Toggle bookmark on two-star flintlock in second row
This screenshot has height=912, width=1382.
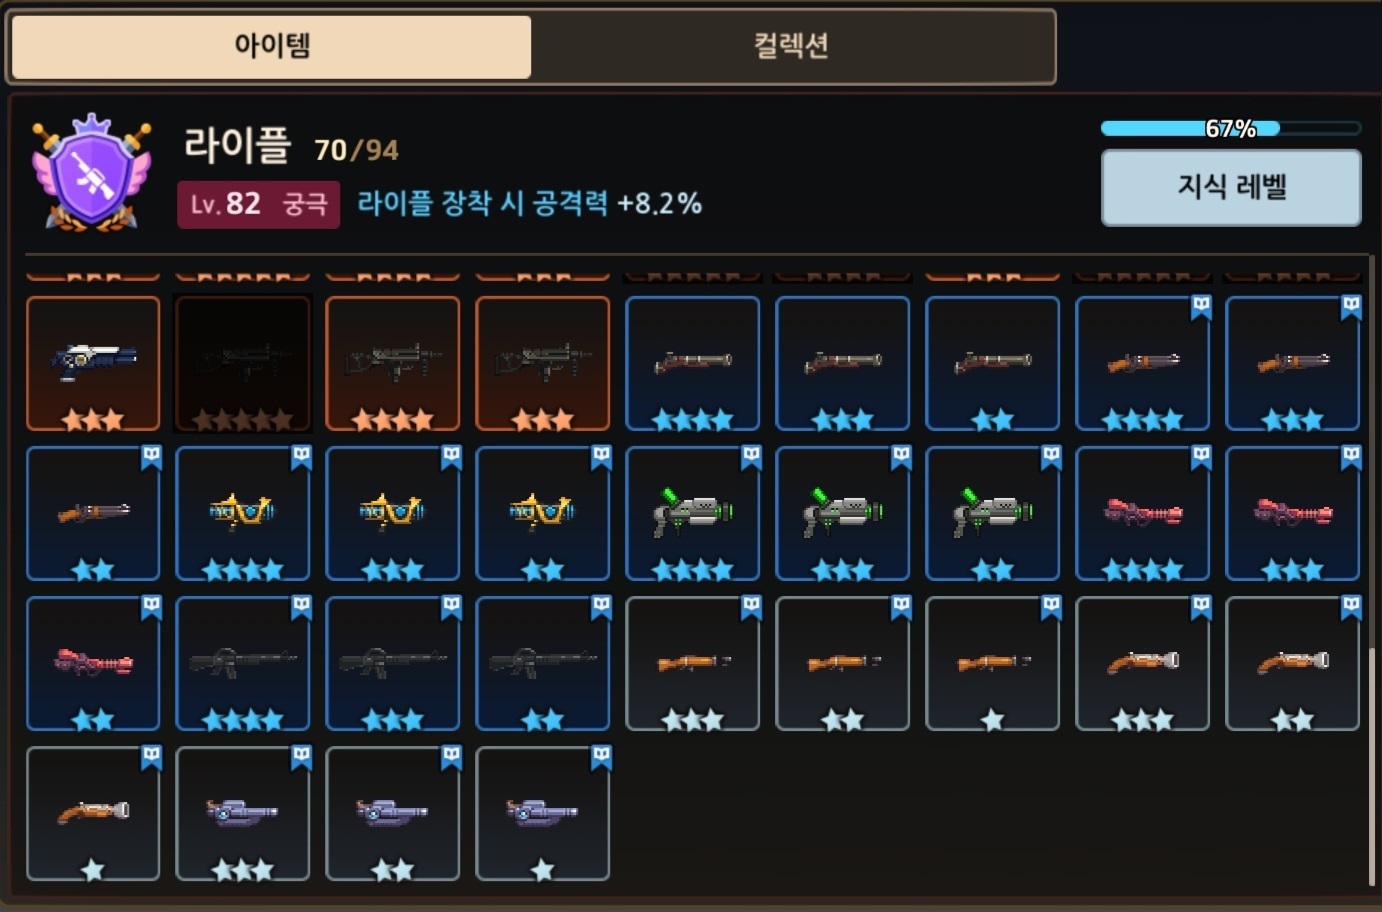pos(151,458)
